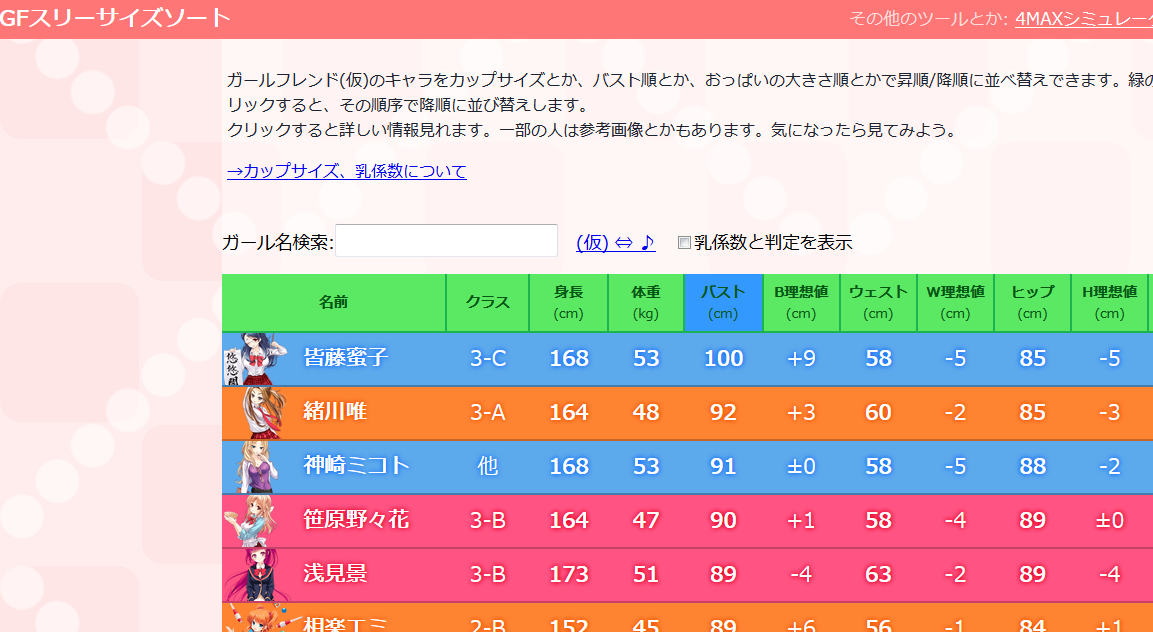Sort by the highlighted バスト column header
The width and height of the screenshot is (1153, 632).
click(723, 302)
